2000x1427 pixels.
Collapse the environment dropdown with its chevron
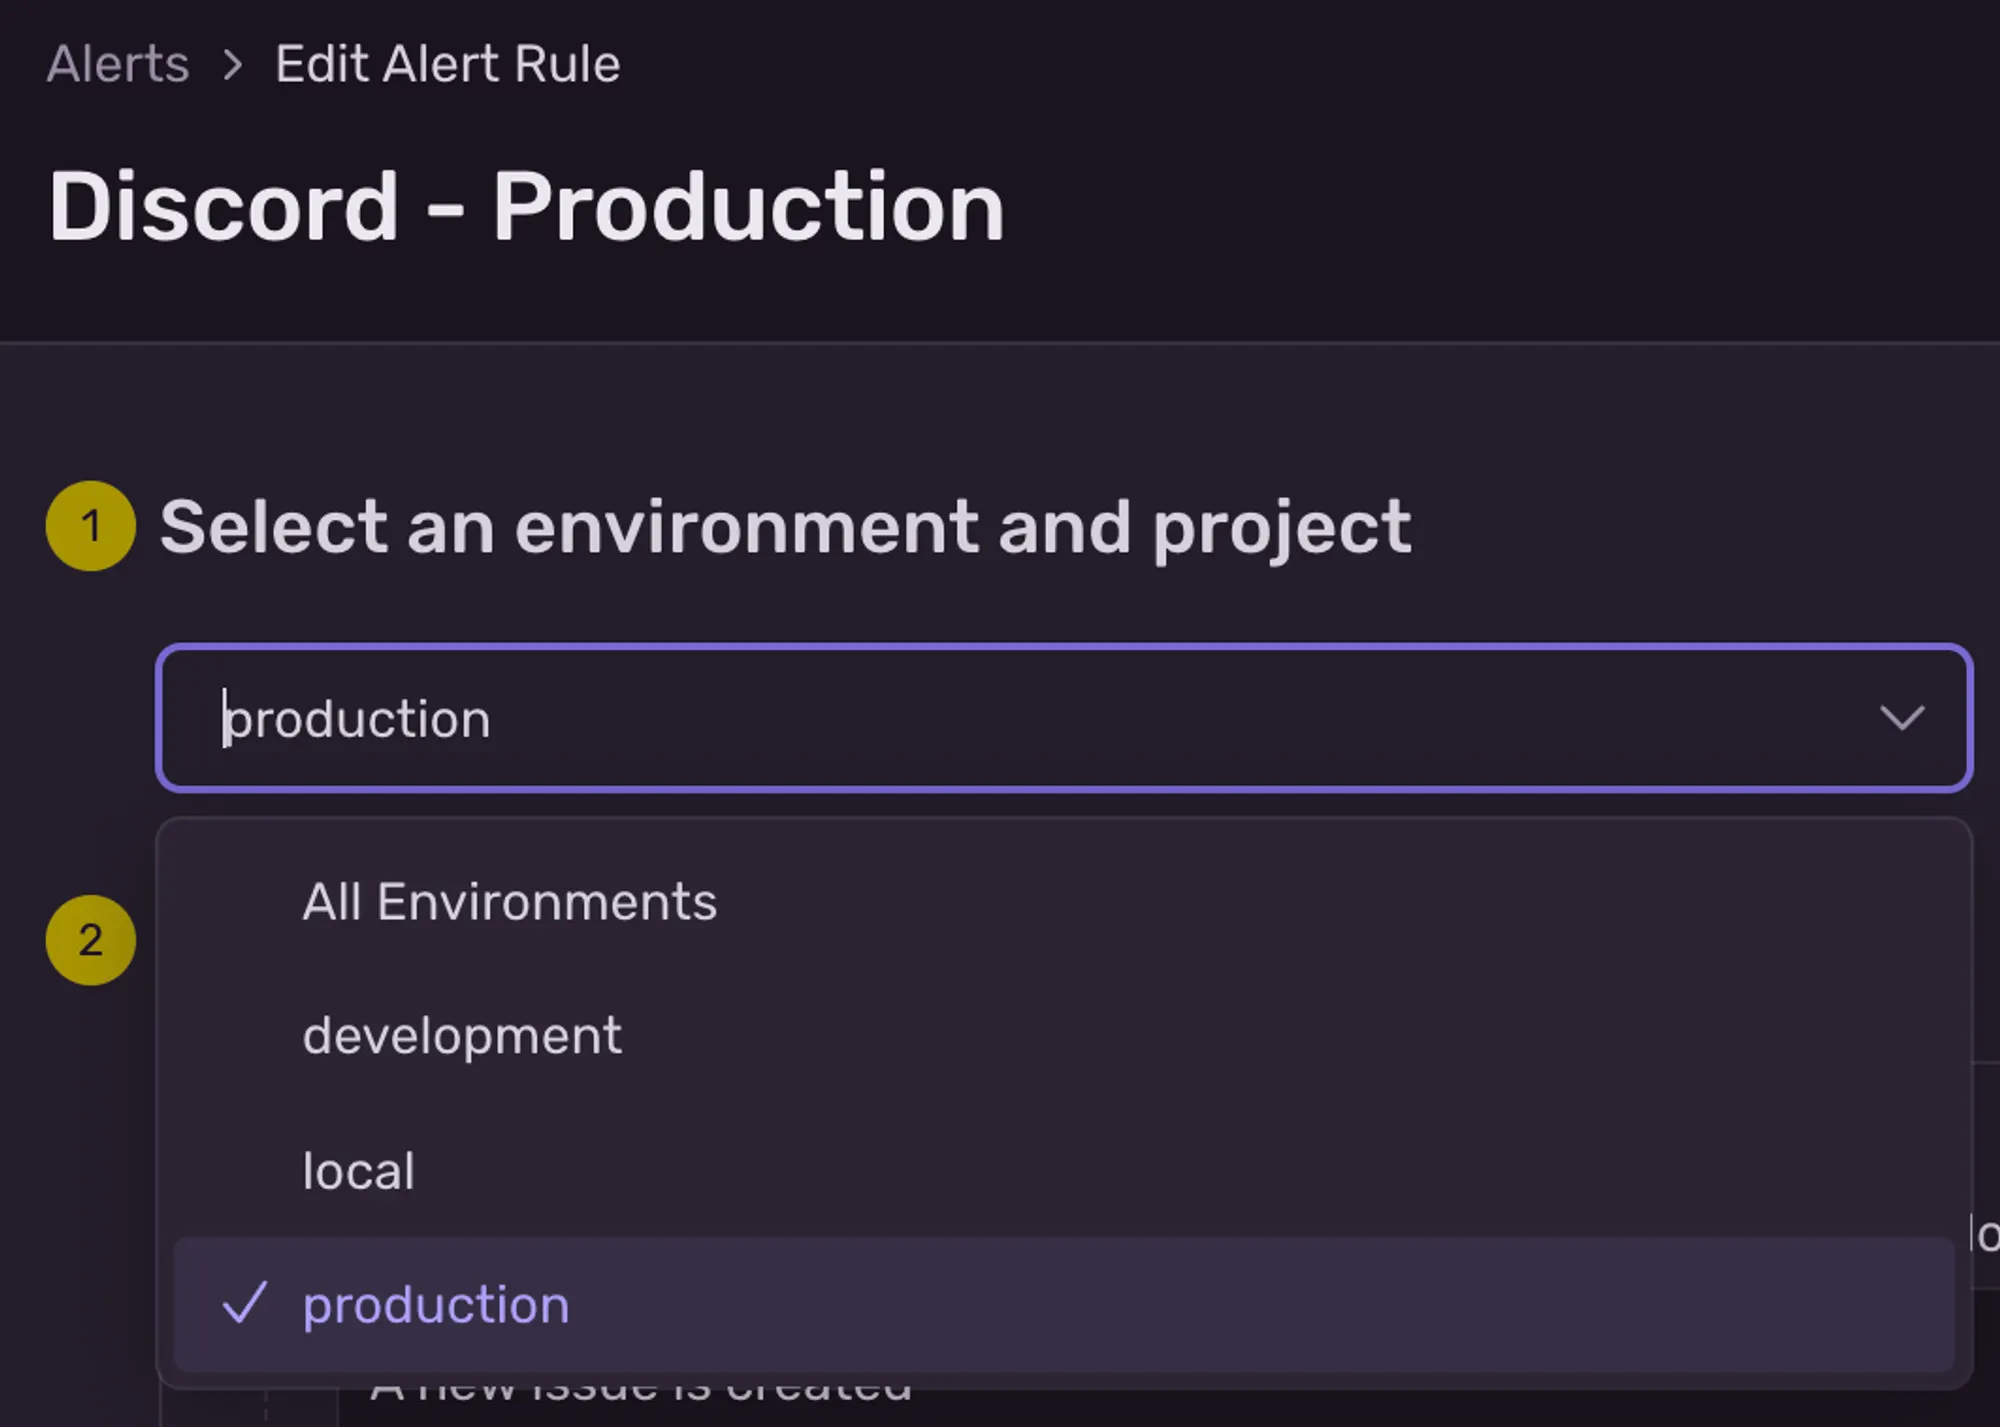point(1901,718)
